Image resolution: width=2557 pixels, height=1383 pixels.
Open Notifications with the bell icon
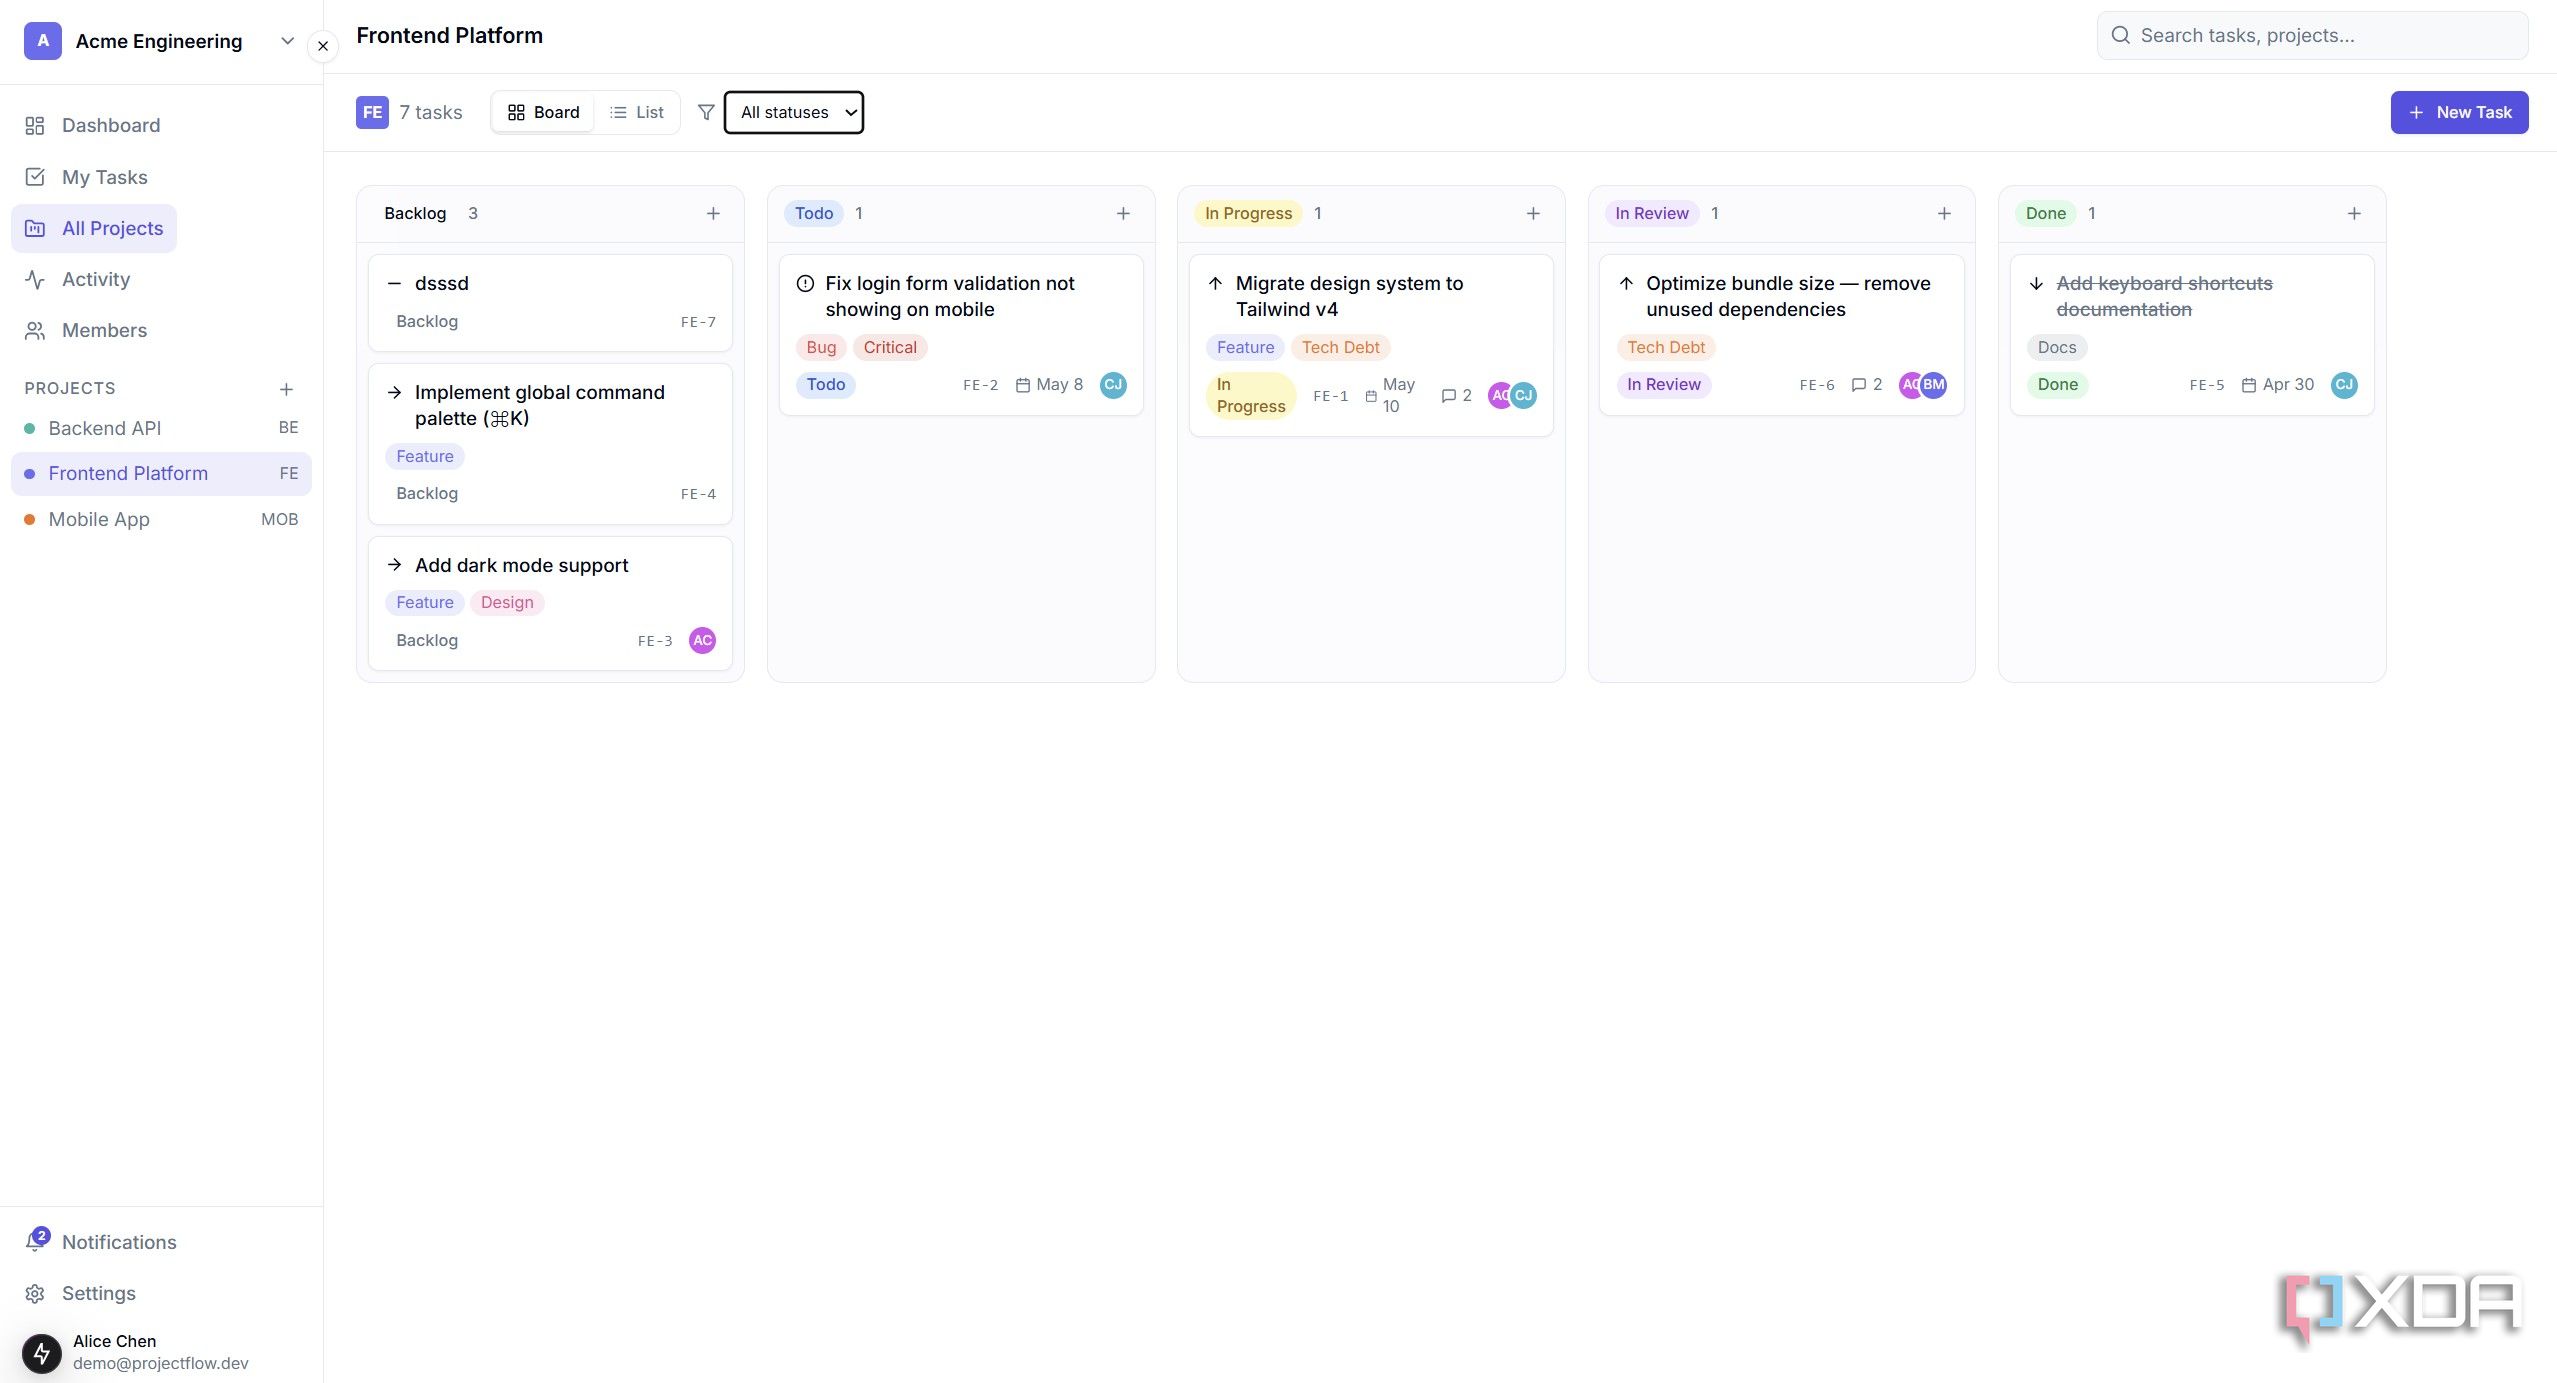(x=100, y=1241)
